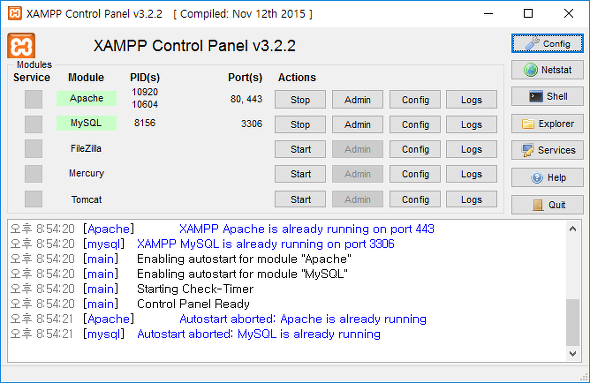View the Apache Logs
Screen dimensions: 590x383
(x=471, y=100)
